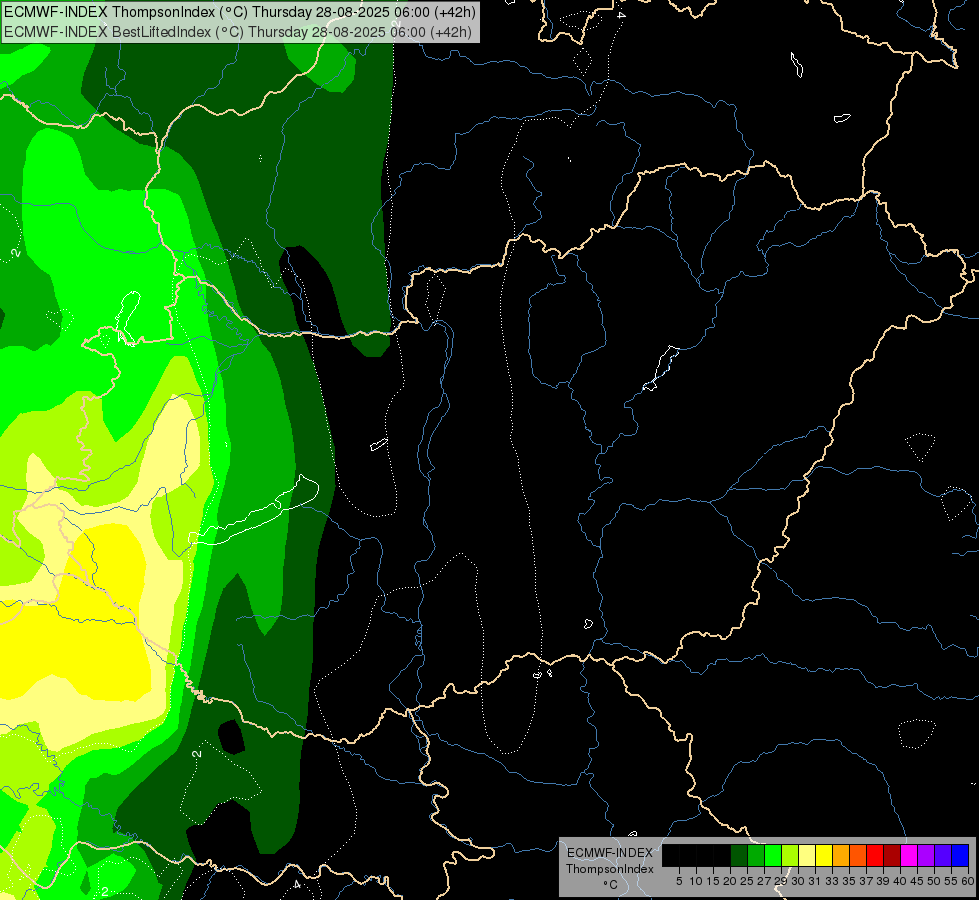This screenshot has width=979, height=900.
Task: Click legend tick value 27
Action: click(x=764, y=881)
